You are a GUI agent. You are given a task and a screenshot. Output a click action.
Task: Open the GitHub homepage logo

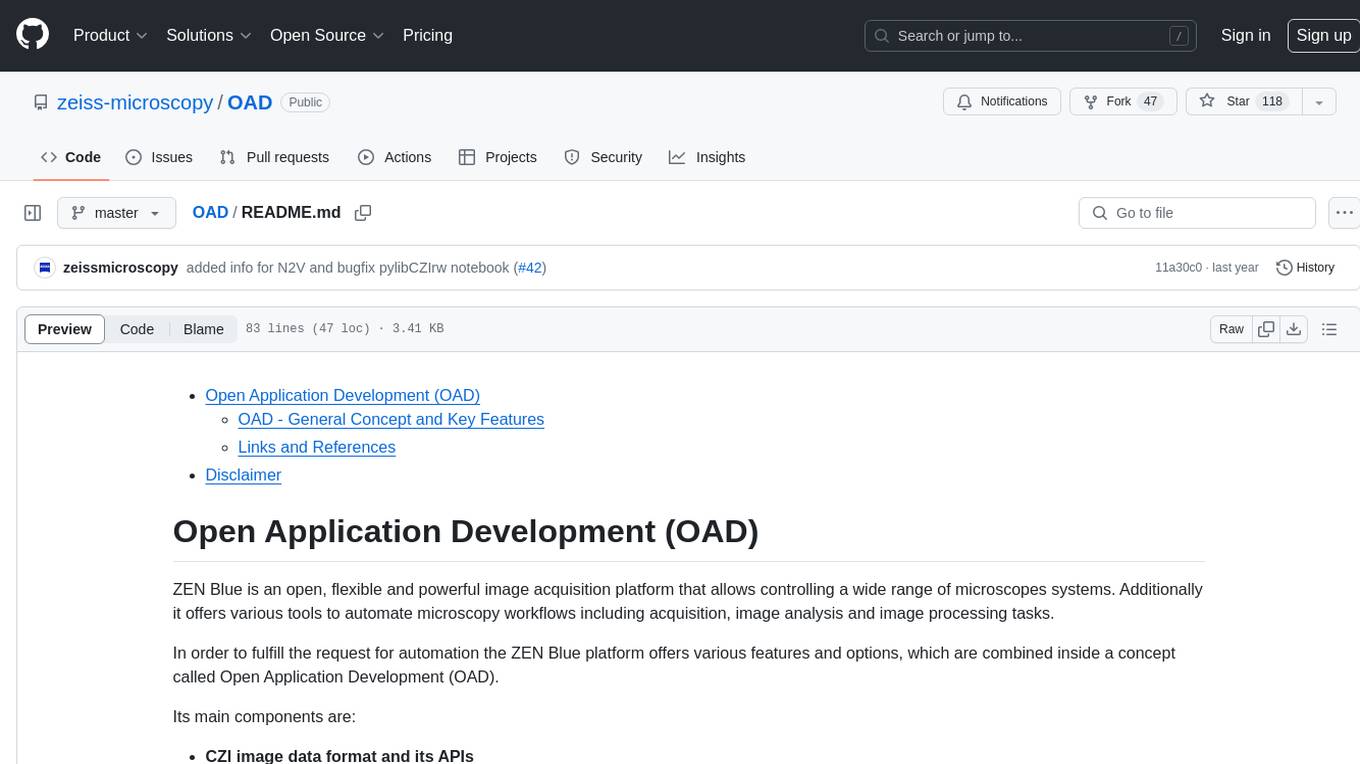click(x=32, y=35)
